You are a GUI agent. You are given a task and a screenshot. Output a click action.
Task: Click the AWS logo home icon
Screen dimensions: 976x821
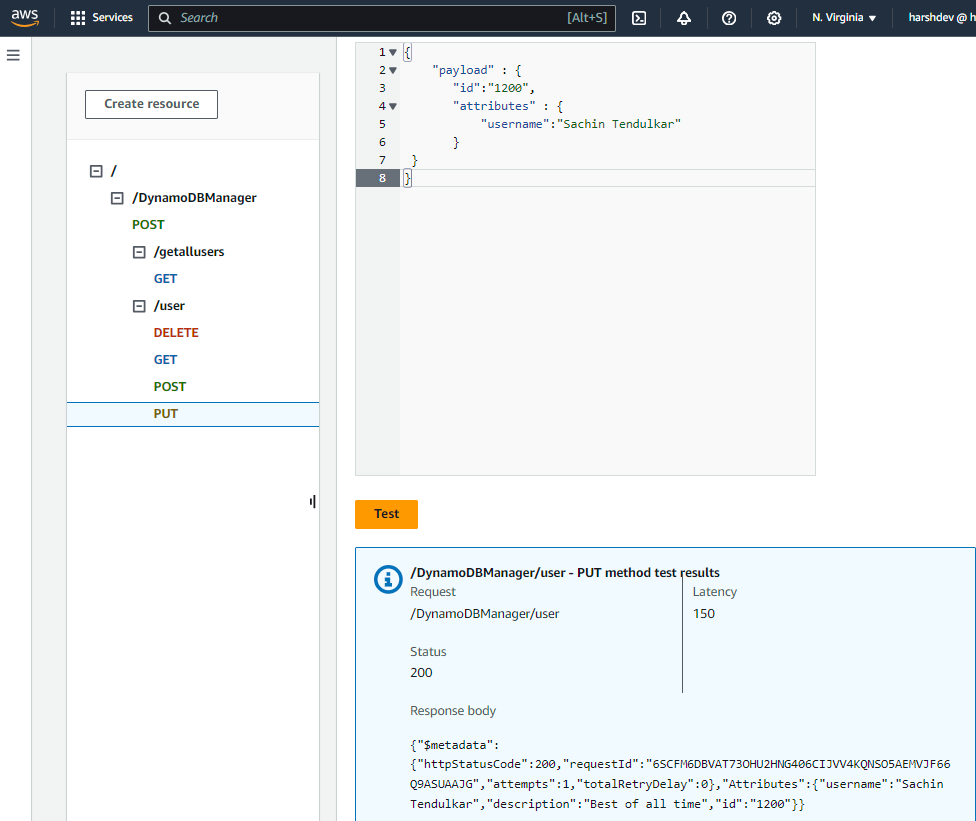click(25, 18)
